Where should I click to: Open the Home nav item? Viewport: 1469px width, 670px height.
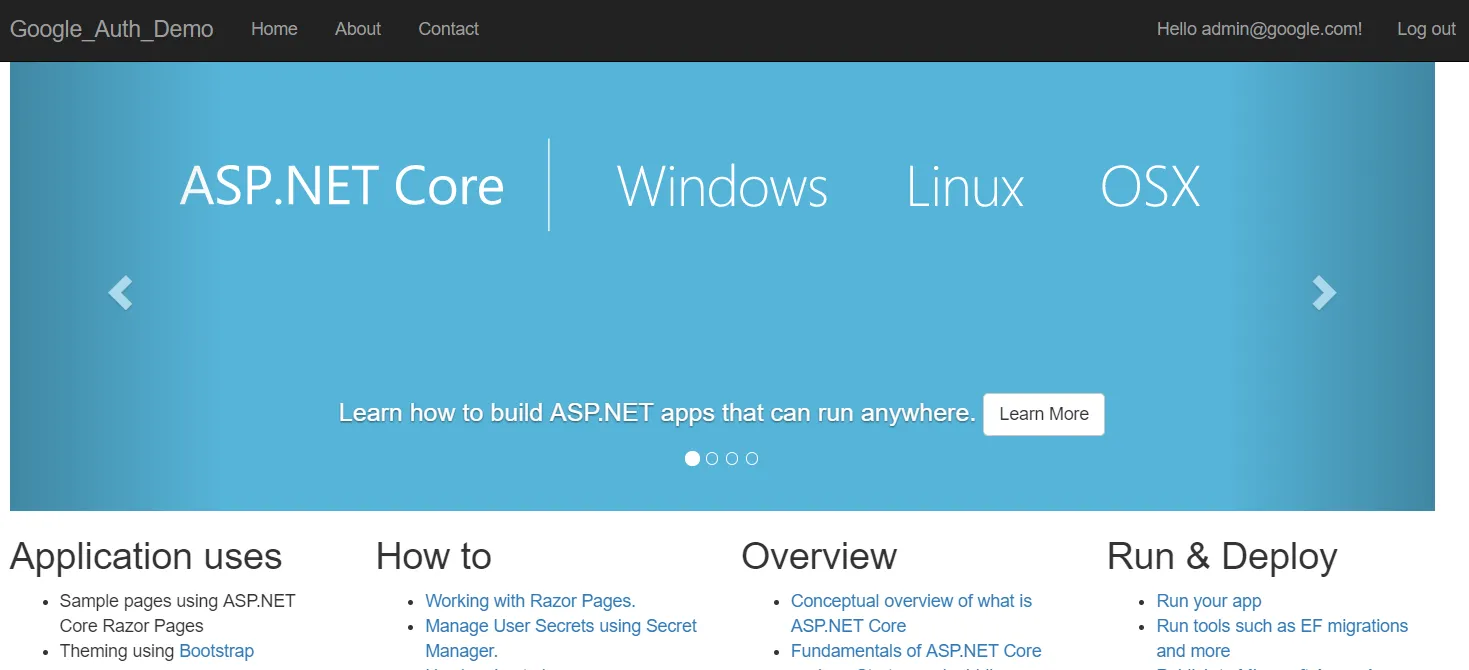[274, 29]
